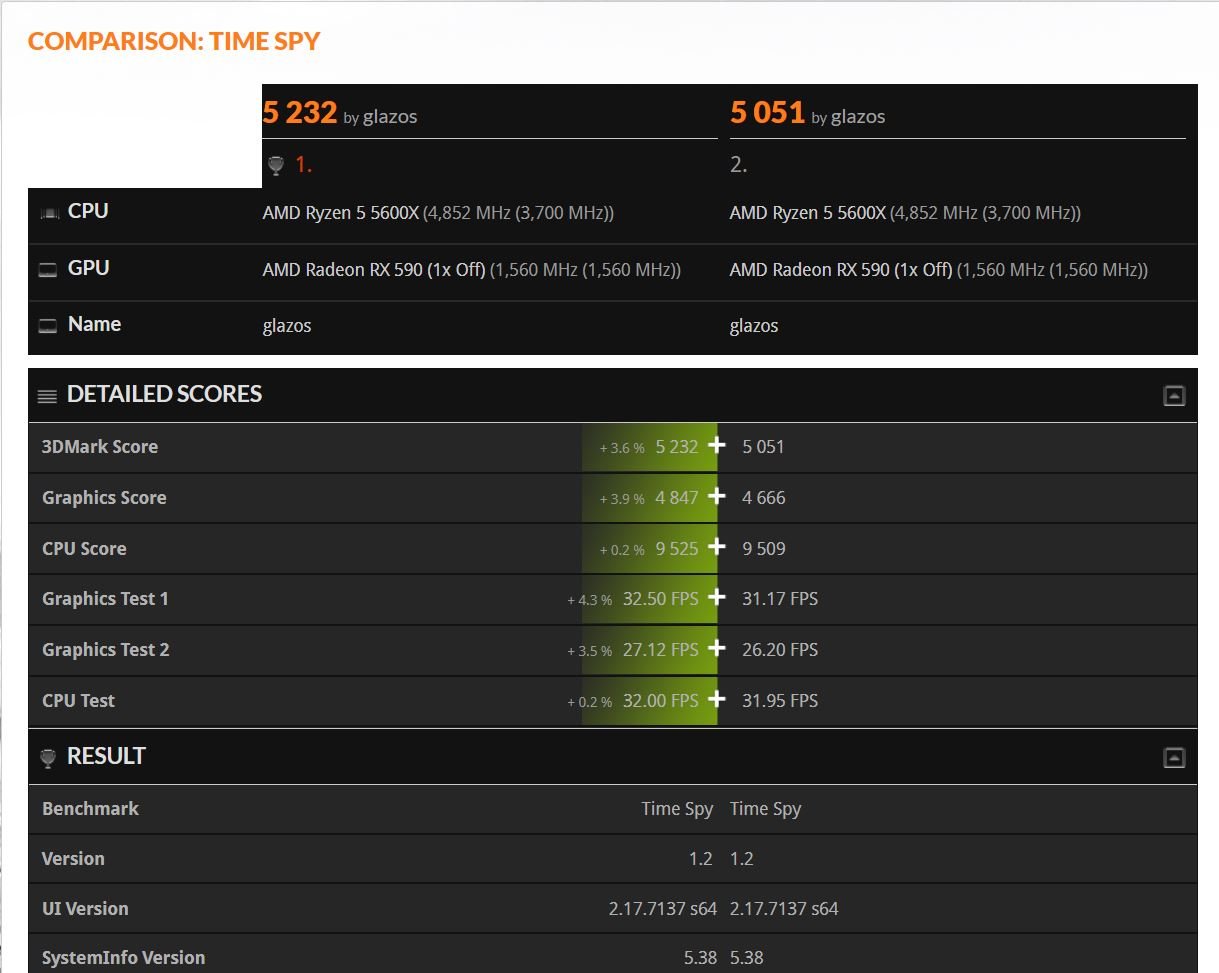The image size is (1219, 973).
Task: Click the 26.20 FPS value
Action: click(780, 650)
